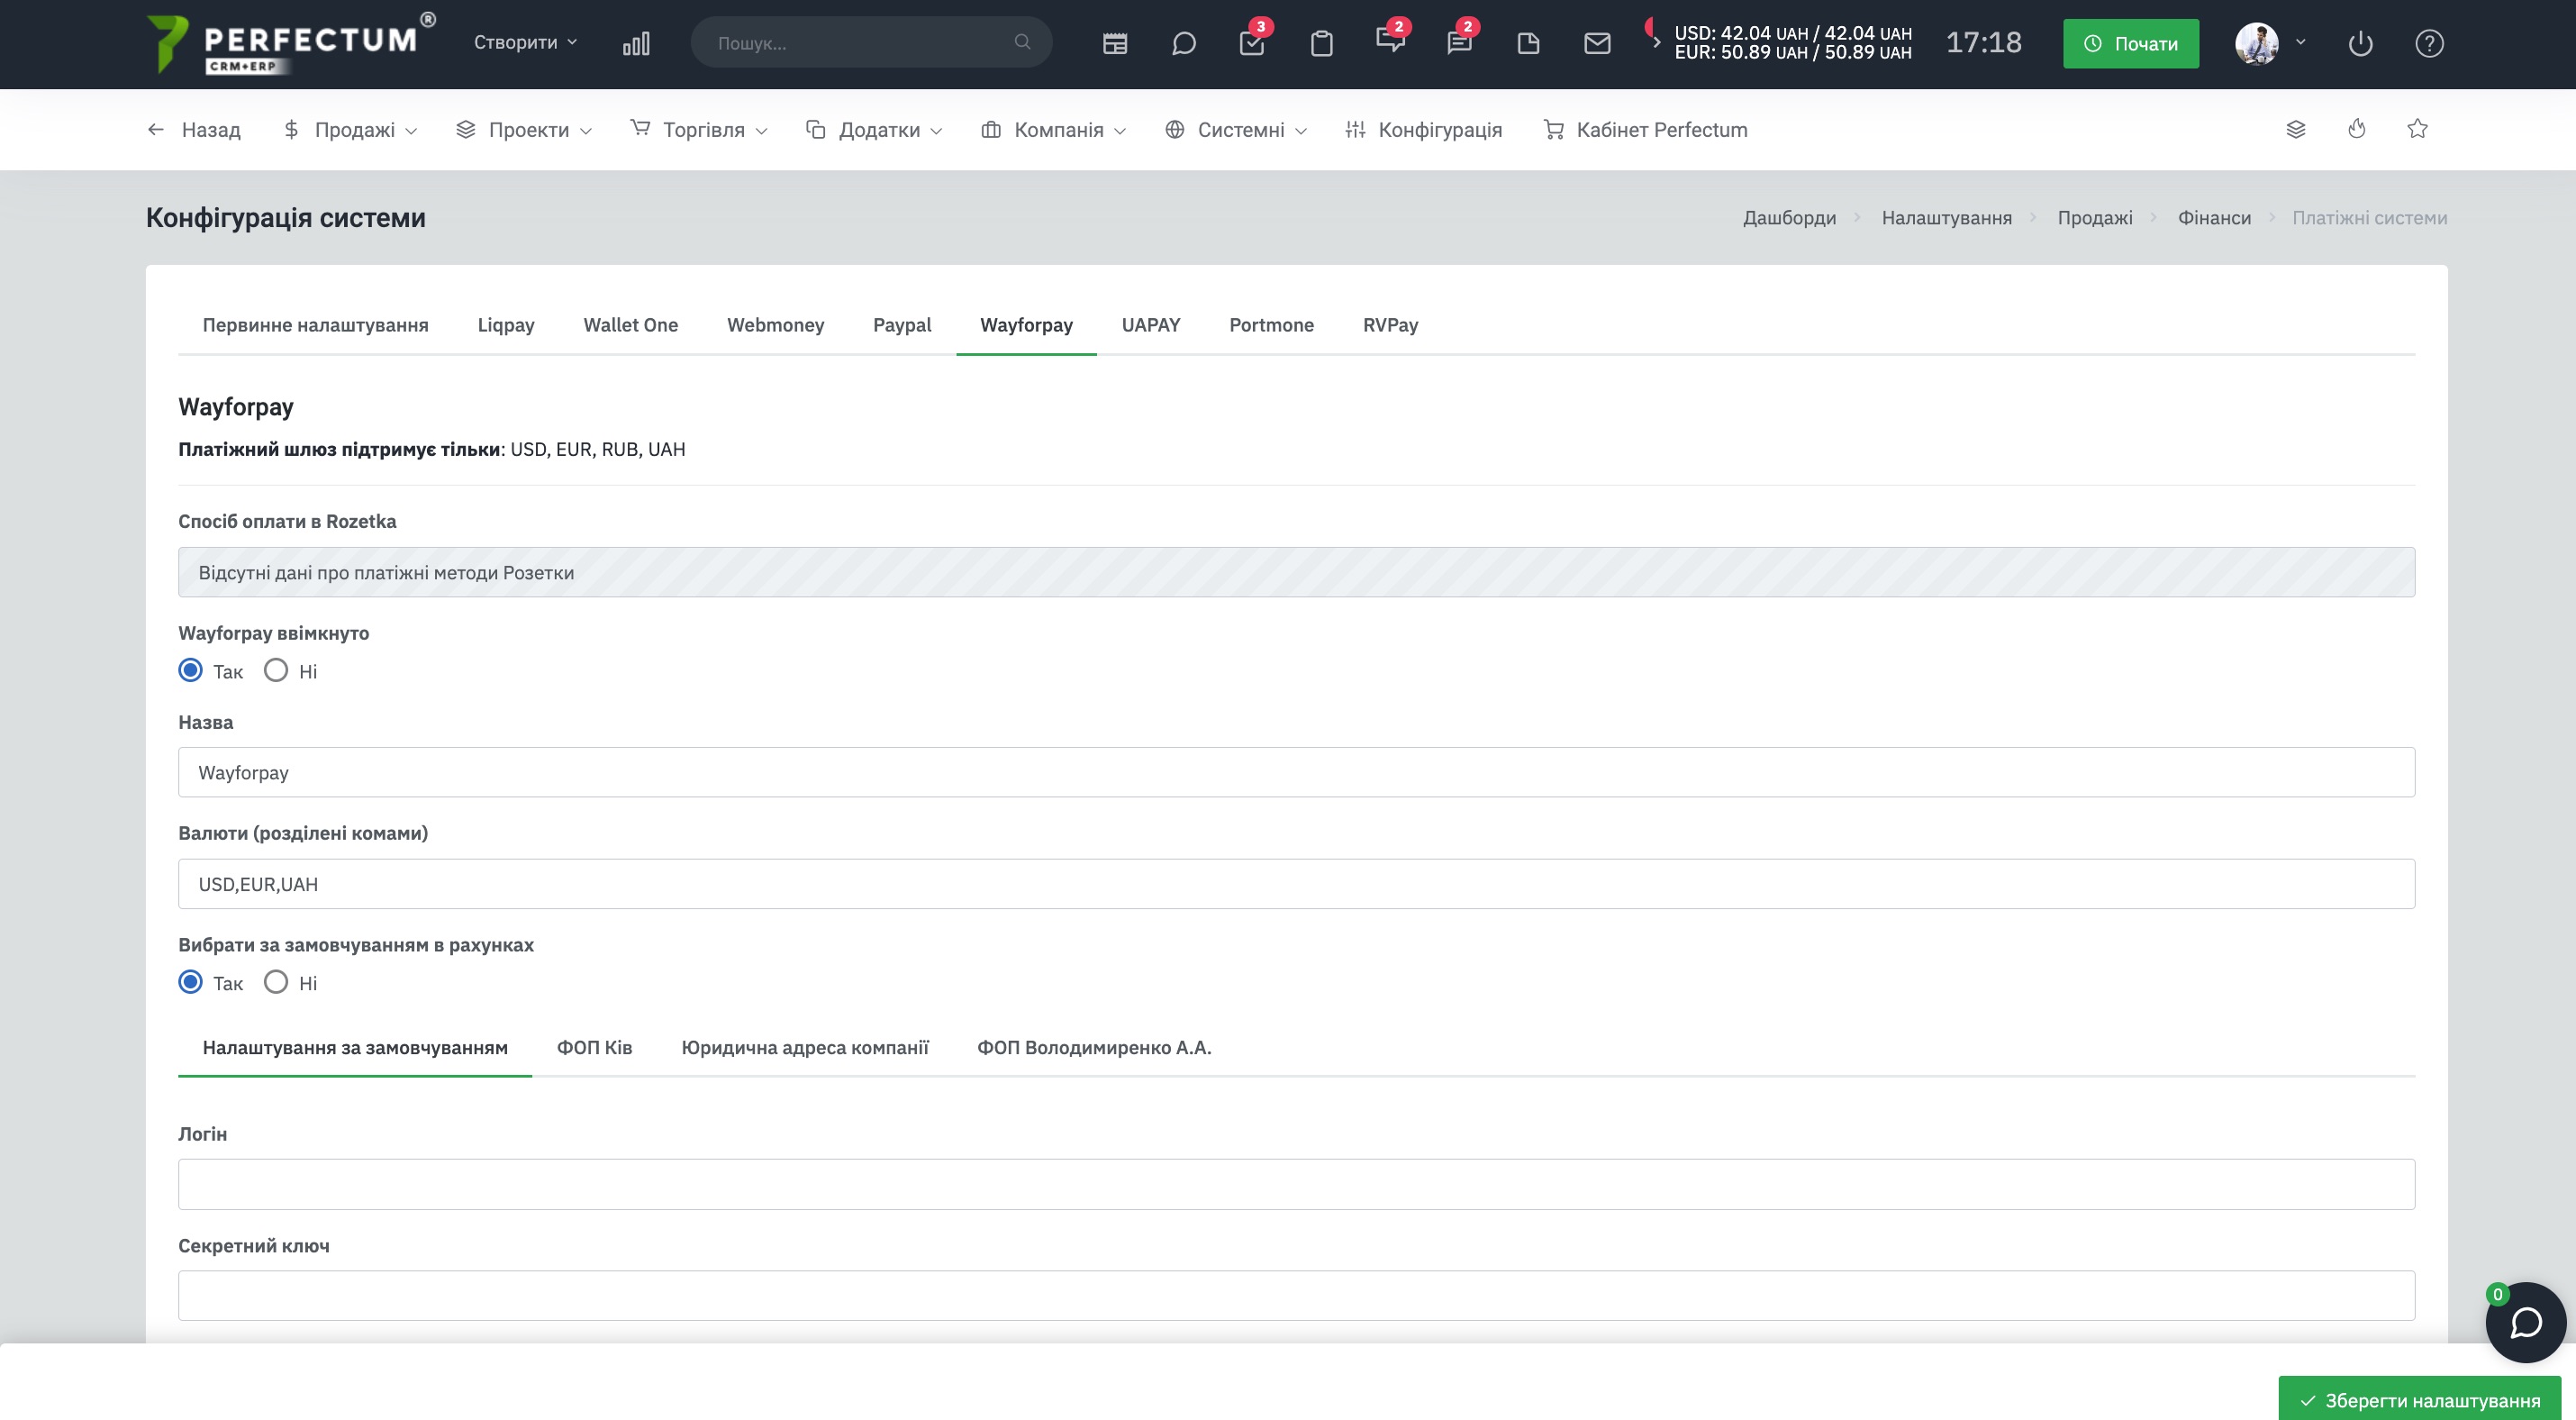Screen dimensions: 2576x1420
Task: Go to Фінанси breadcrumb
Action: click(2214, 217)
